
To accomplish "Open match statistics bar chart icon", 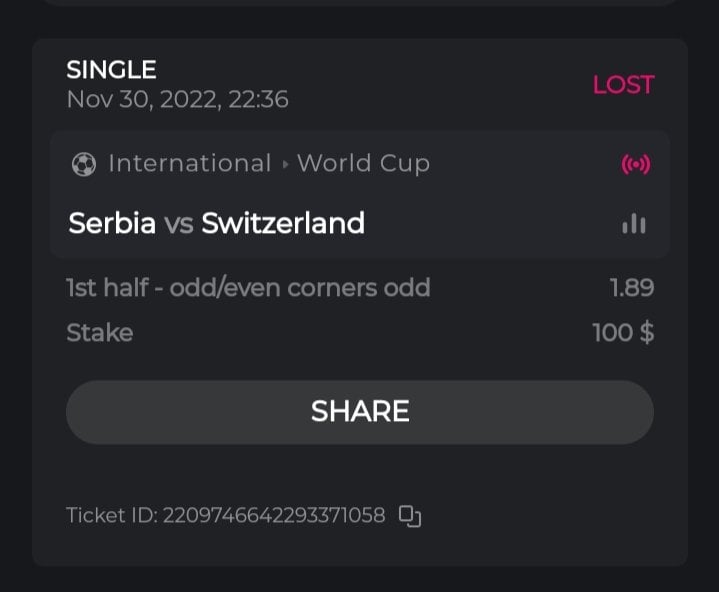I will click(x=634, y=223).
